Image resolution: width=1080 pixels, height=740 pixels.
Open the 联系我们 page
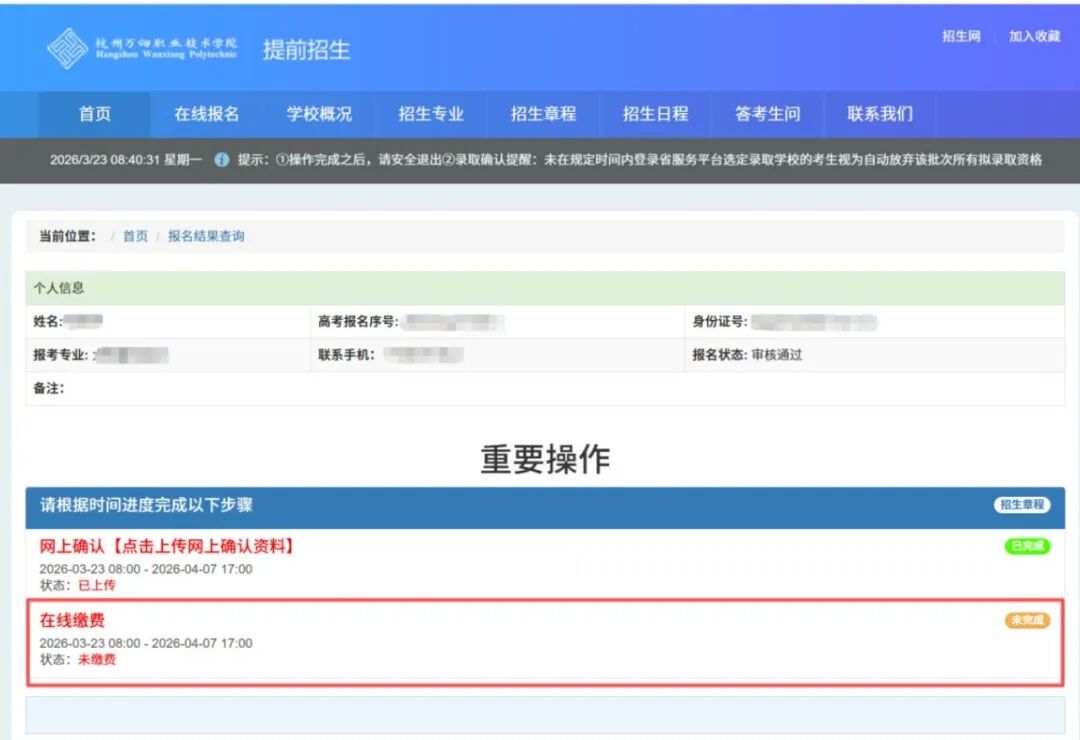[x=877, y=114]
